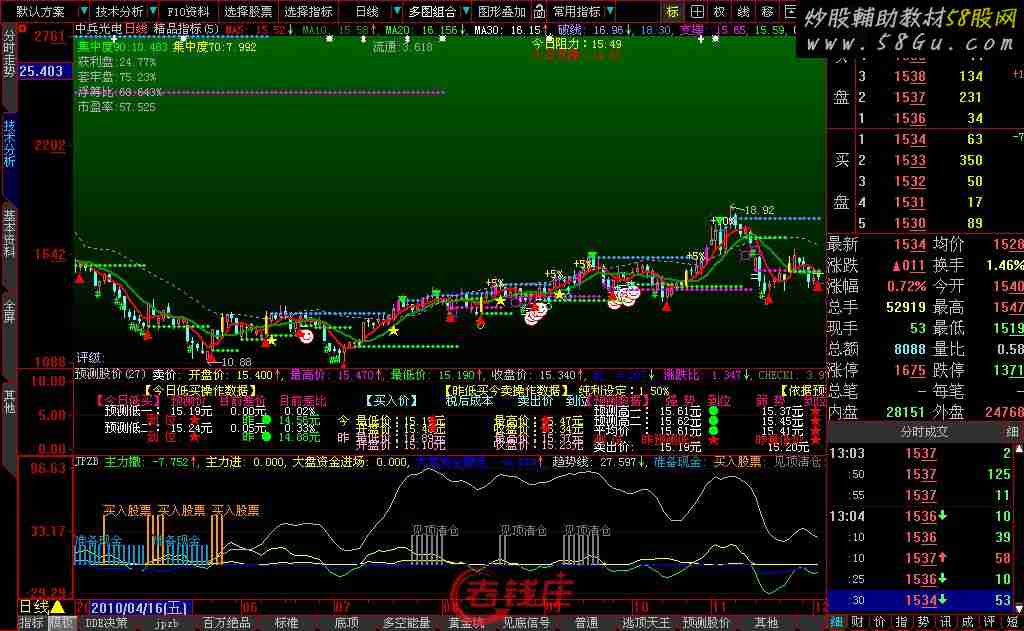Select the jpzb indicator tab
Viewport: 1024px width, 631px height.
(x=167, y=623)
